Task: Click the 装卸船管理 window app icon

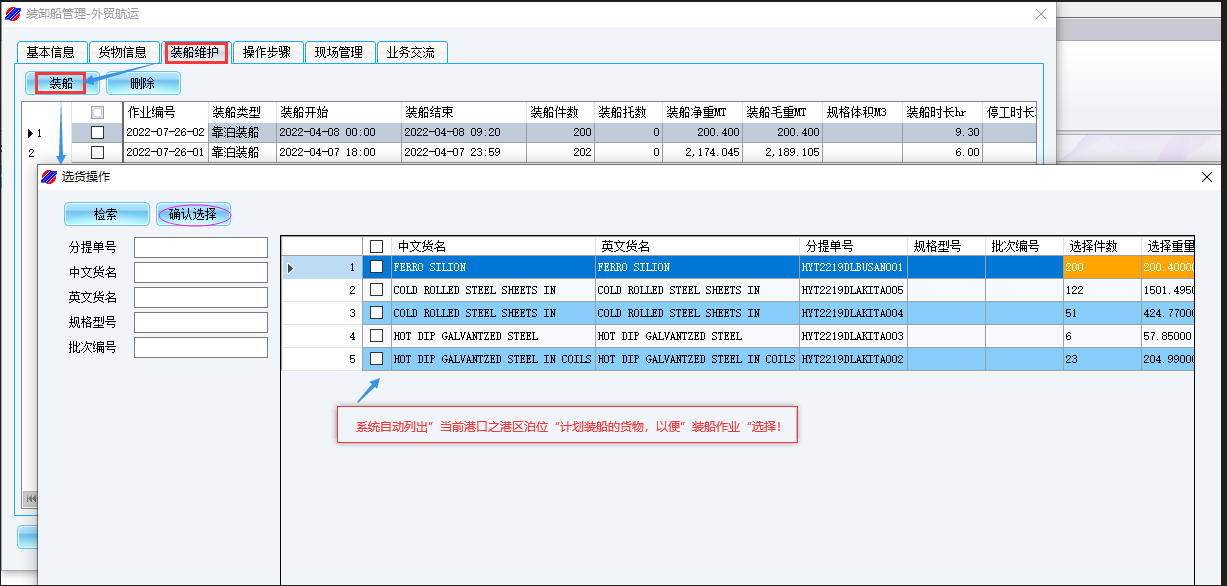Action: tap(13, 14)
